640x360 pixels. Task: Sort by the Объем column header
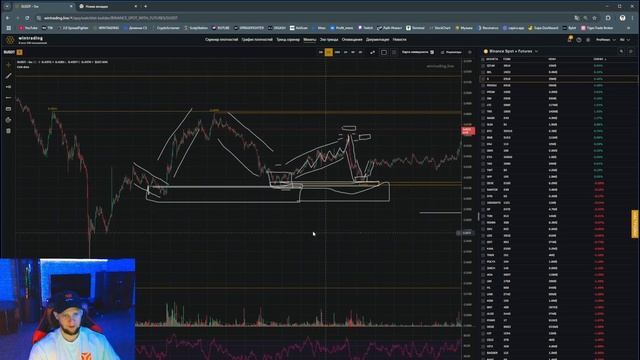pos(552,59)
